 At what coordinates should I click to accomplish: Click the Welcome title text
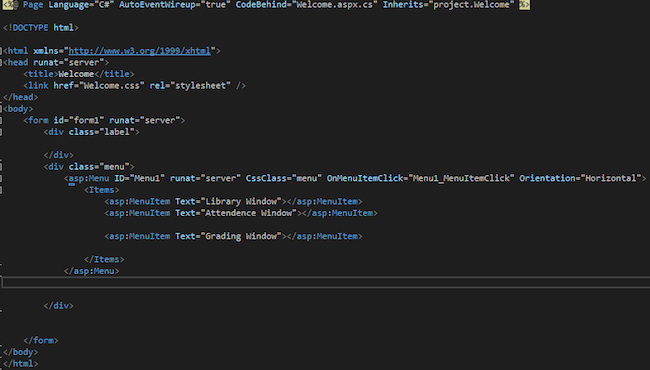click(76, 74)
